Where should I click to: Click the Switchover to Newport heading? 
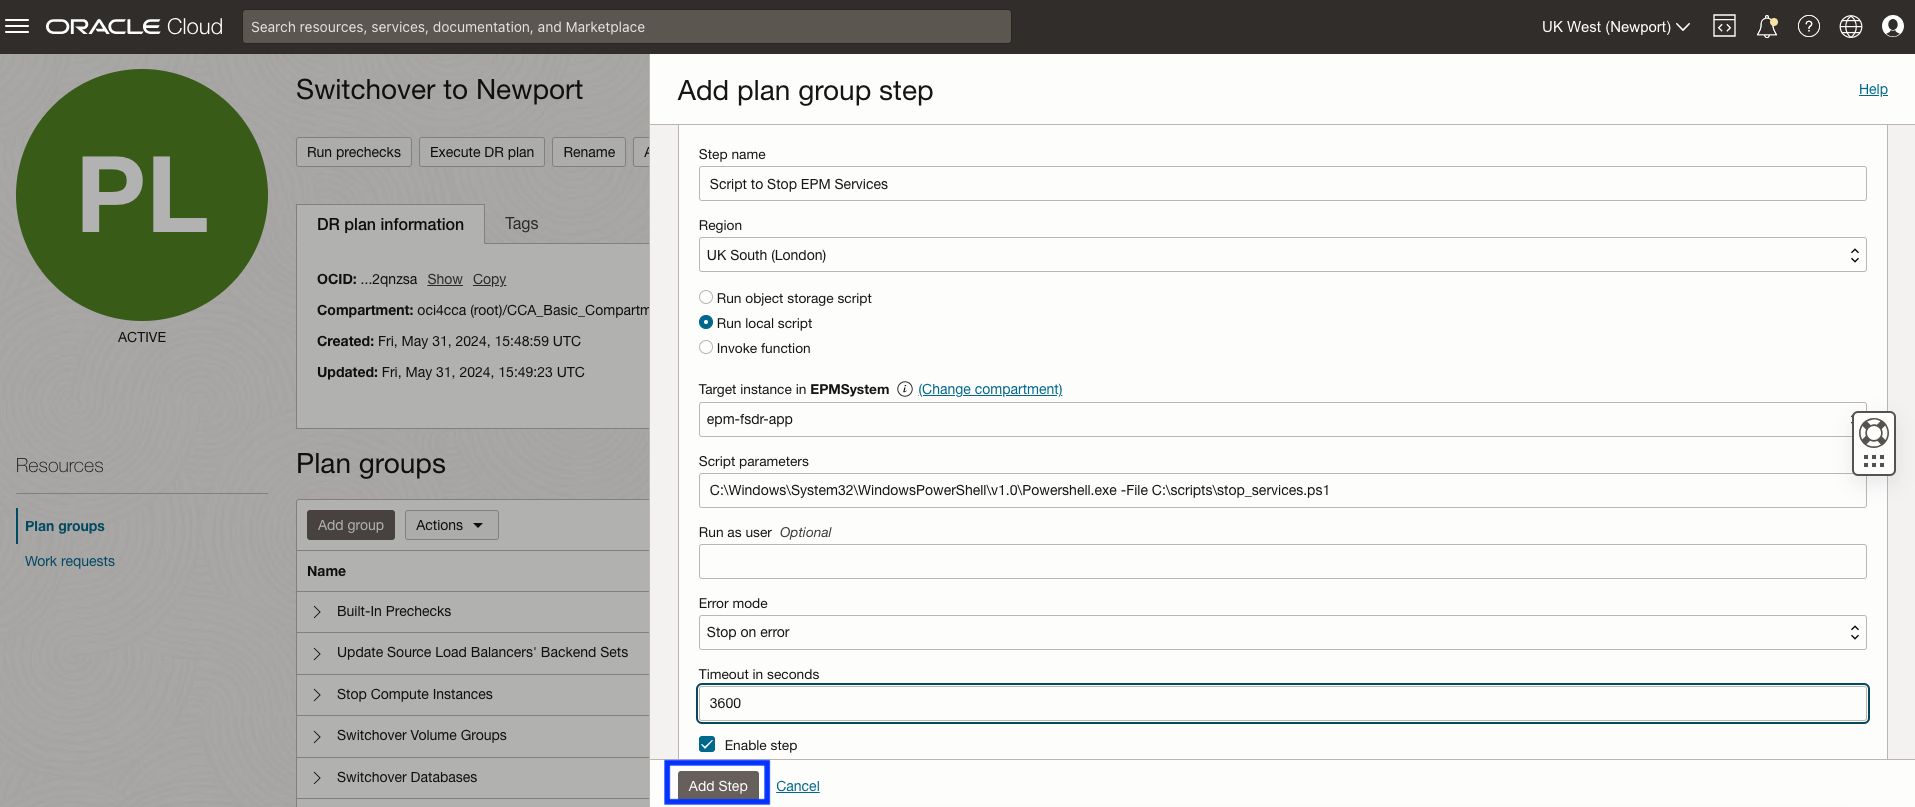[439, 89]
